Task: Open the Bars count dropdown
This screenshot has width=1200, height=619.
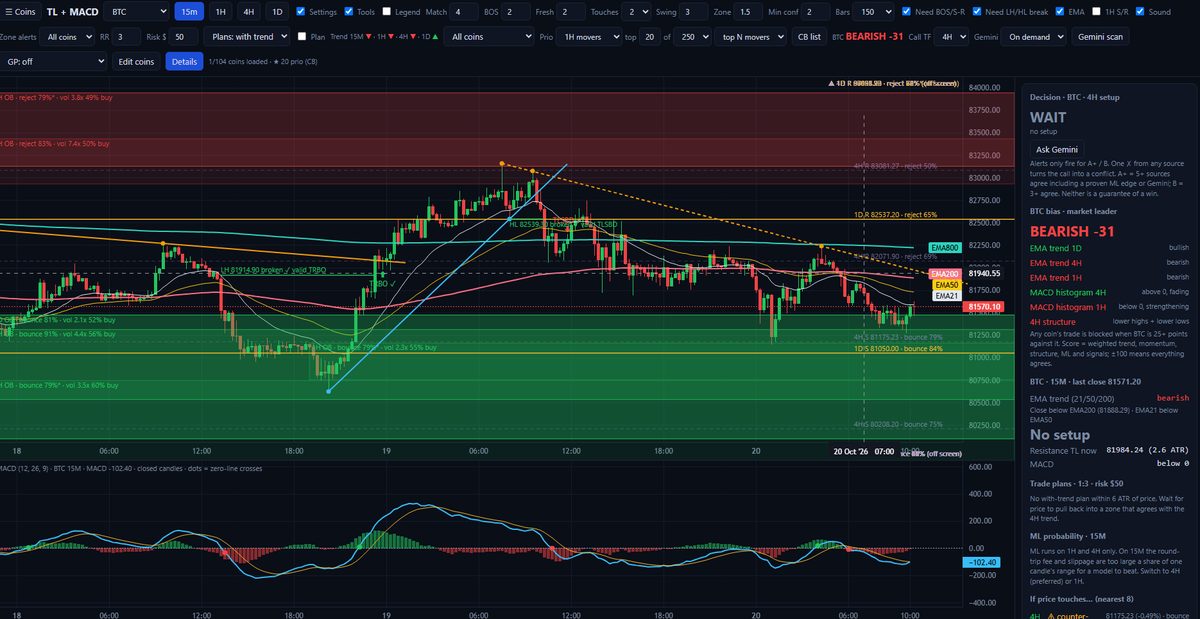Action: (875, 12)
